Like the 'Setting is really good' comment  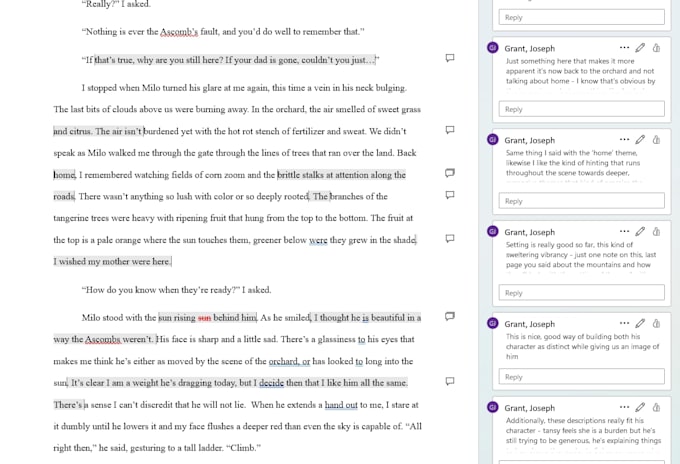click(x=657, y=232)
